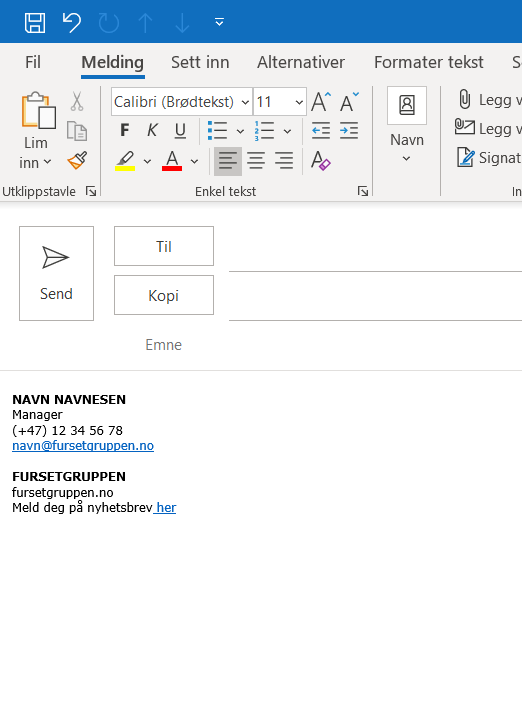Go to next item with down arrow
The image size is (522, 703).
coord(182,23)
